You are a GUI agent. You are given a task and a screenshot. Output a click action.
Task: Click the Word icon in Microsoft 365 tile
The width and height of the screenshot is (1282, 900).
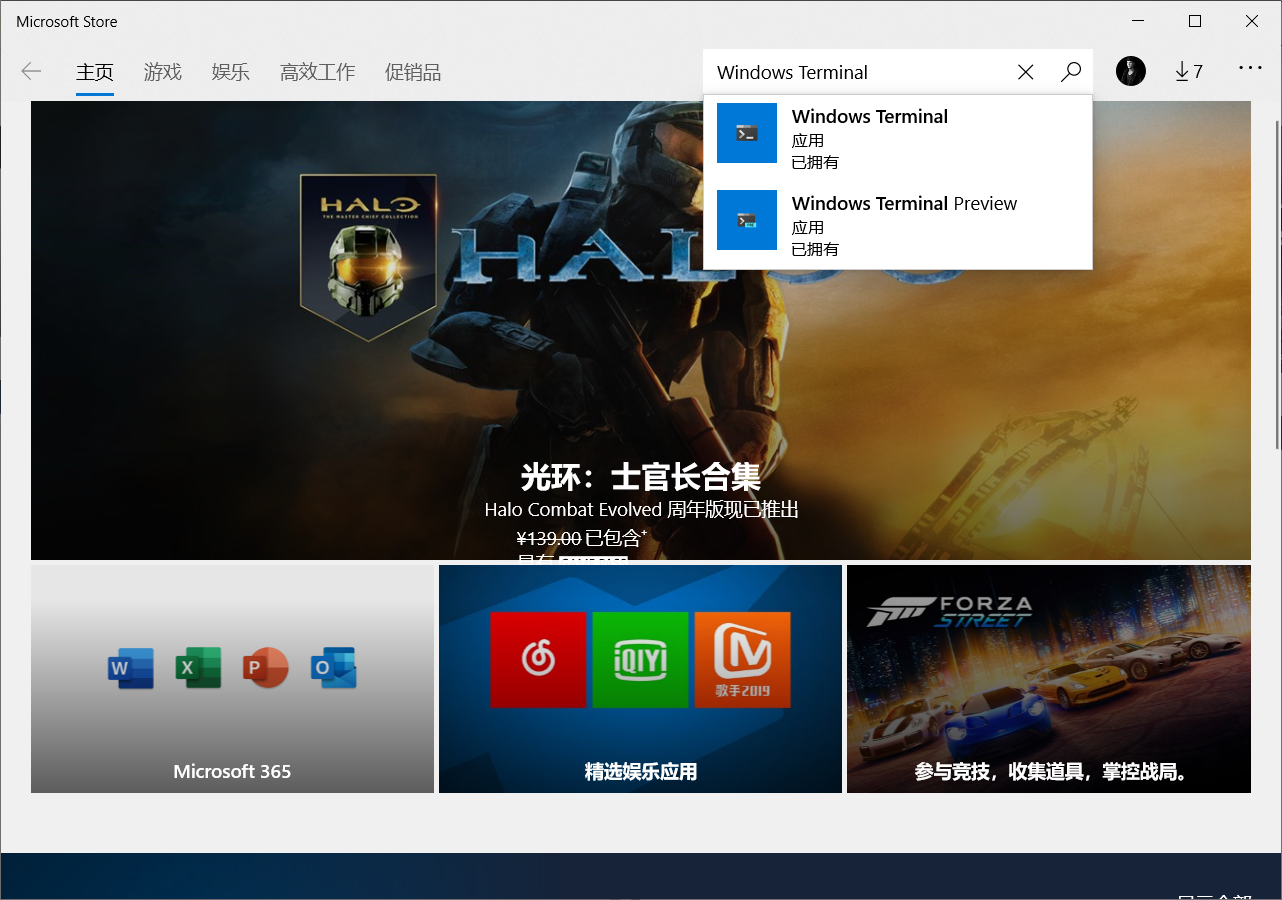tap(131, 668)
